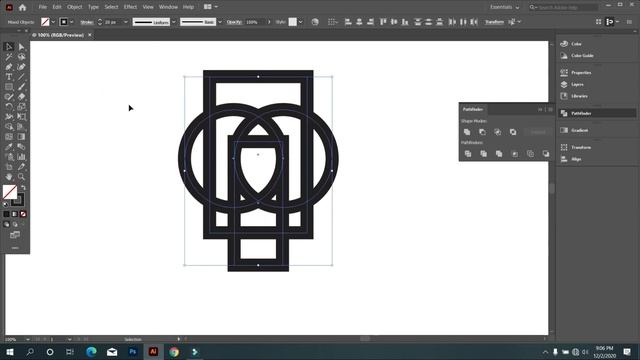Click Recolor Artwork icon in control bar
The width and height of the screenshot is (640, 360).
click(315, 22)
